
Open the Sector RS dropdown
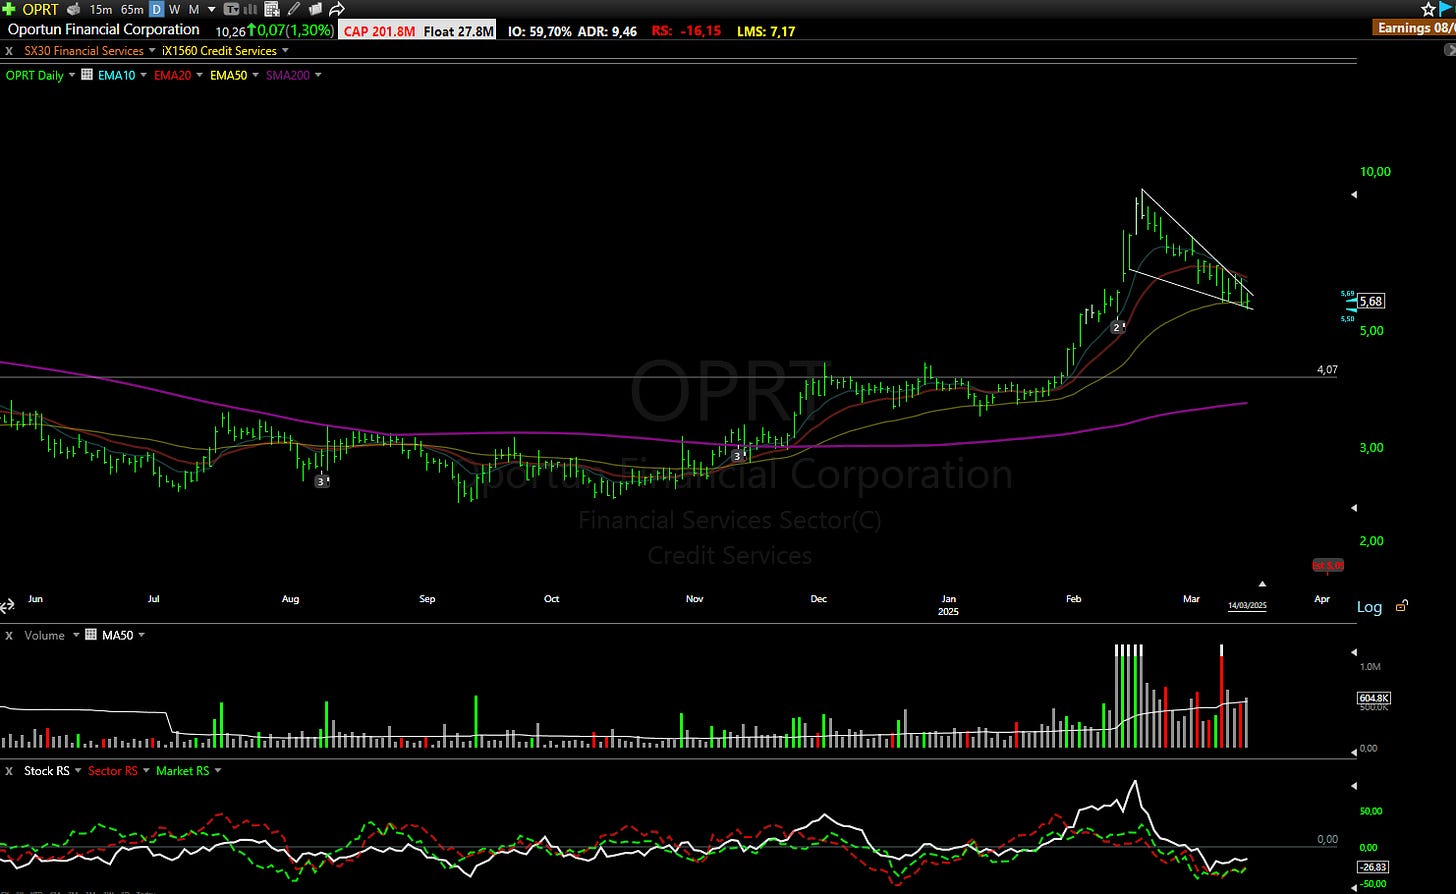[145, 771]
